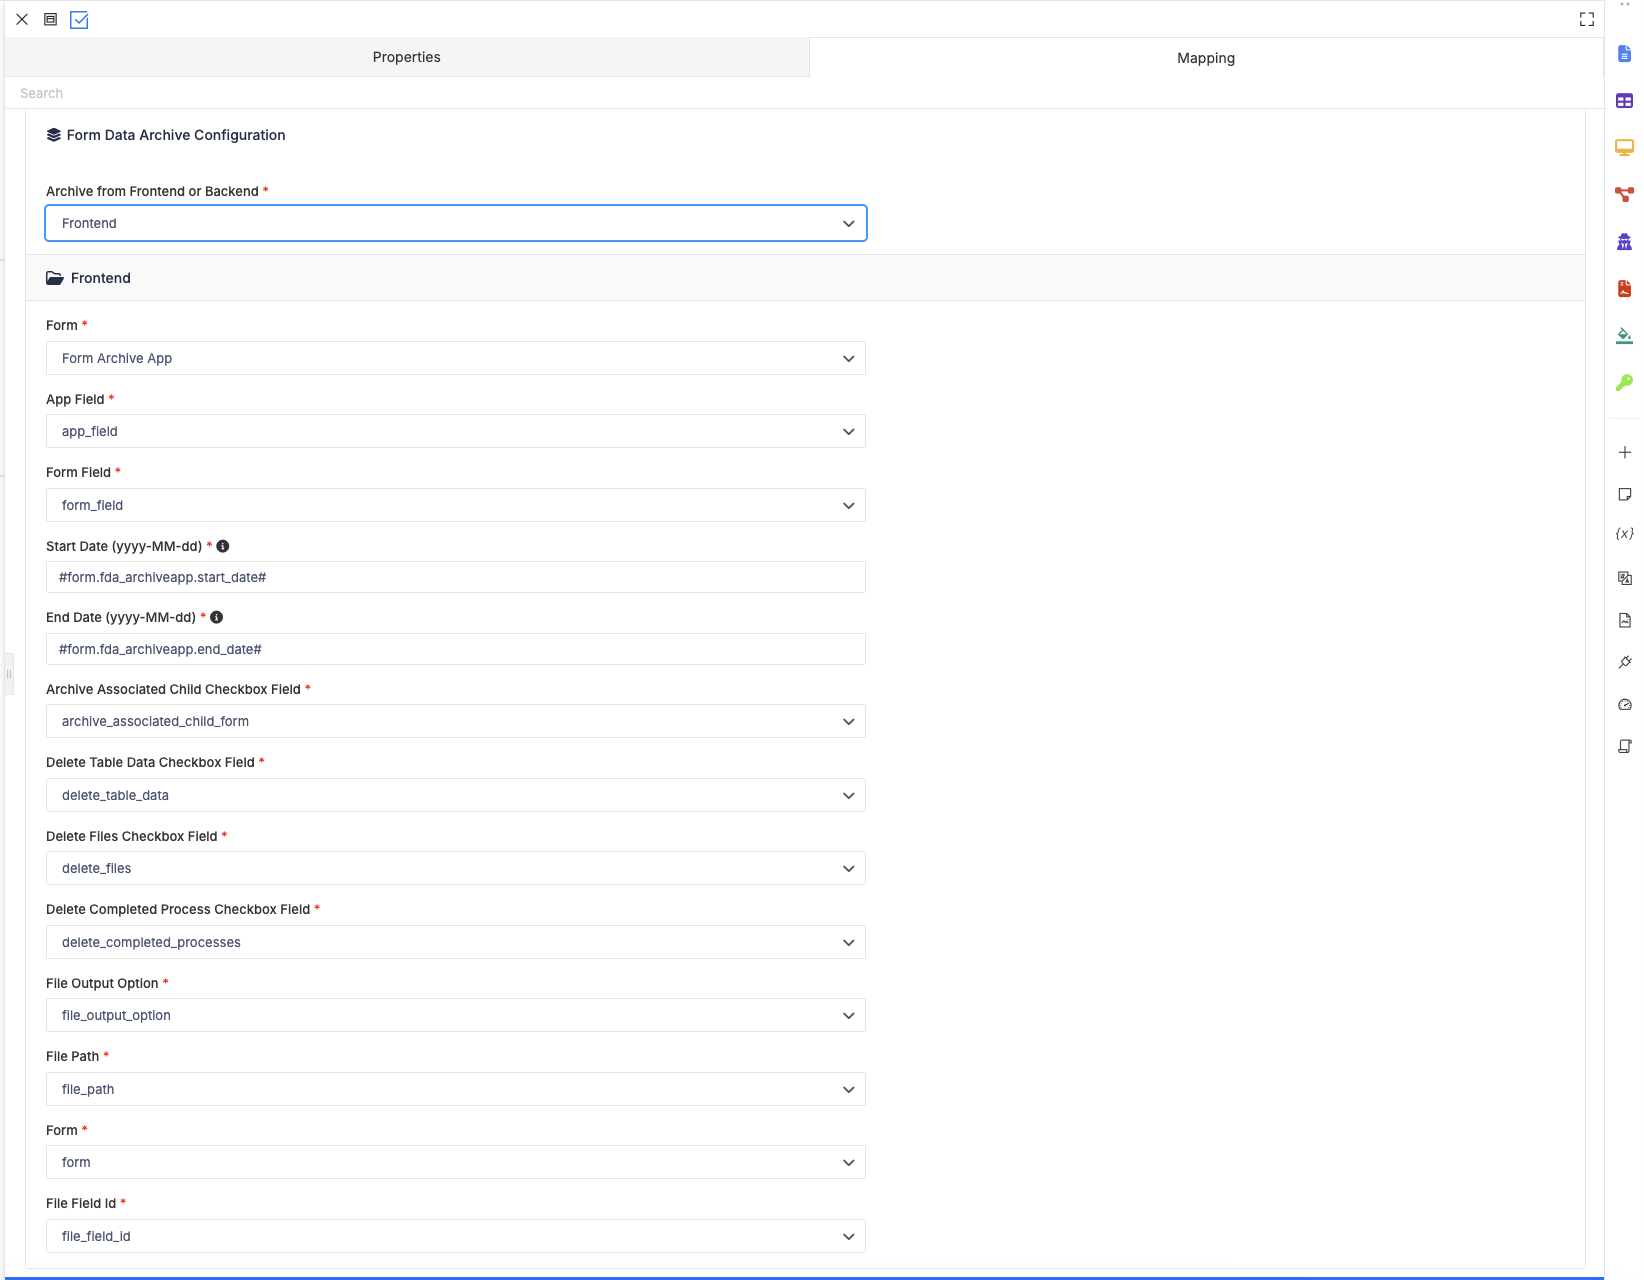Click the End Date text field
This screenshot has width=1644, height=1280.
point(456,649)
